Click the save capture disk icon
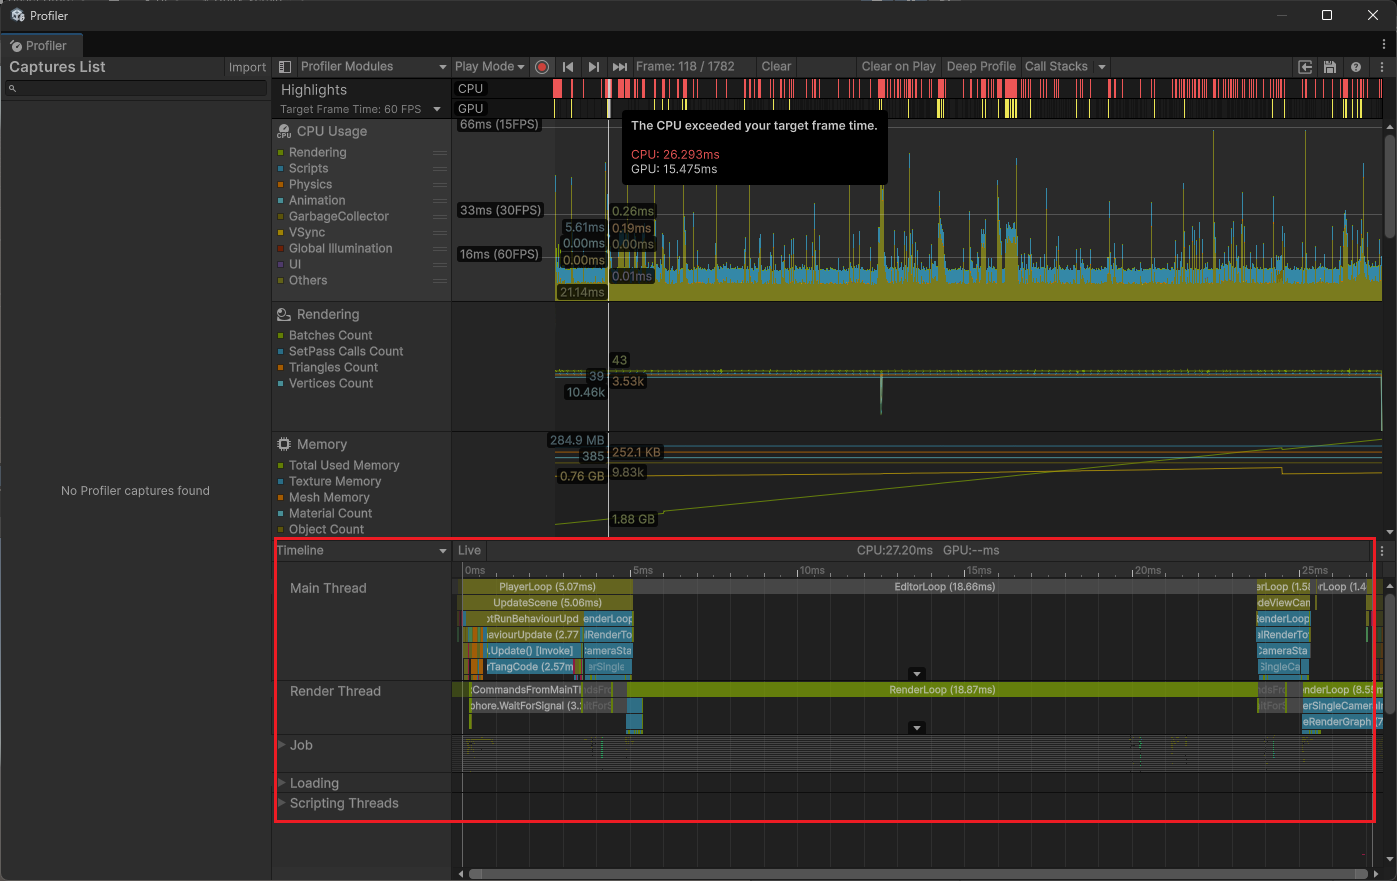Screen dimensions: 1397x881 point(1330,67)
